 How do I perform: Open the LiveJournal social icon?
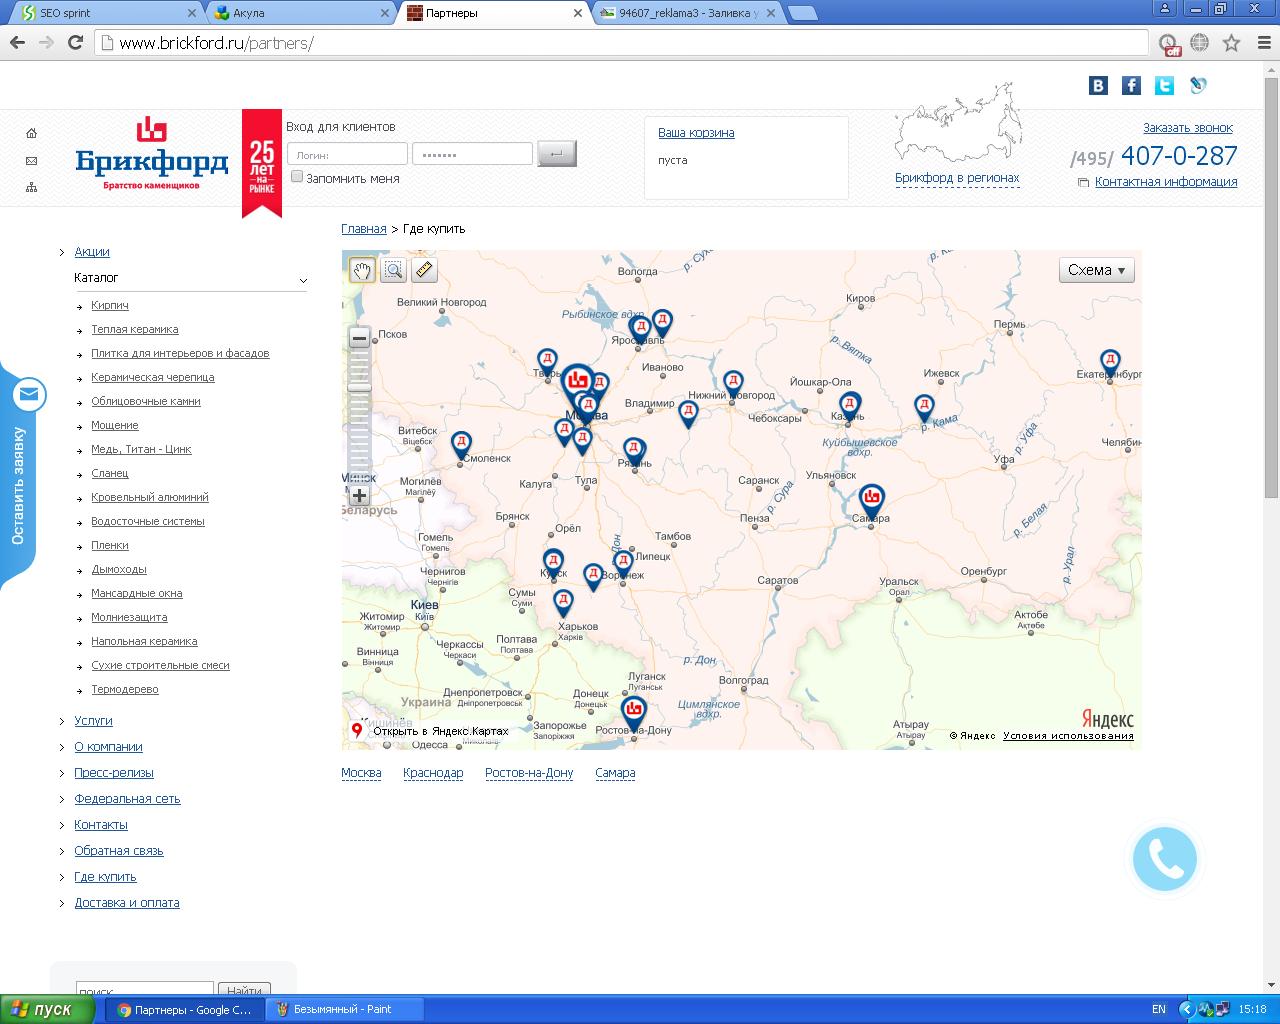(1198, 85)
